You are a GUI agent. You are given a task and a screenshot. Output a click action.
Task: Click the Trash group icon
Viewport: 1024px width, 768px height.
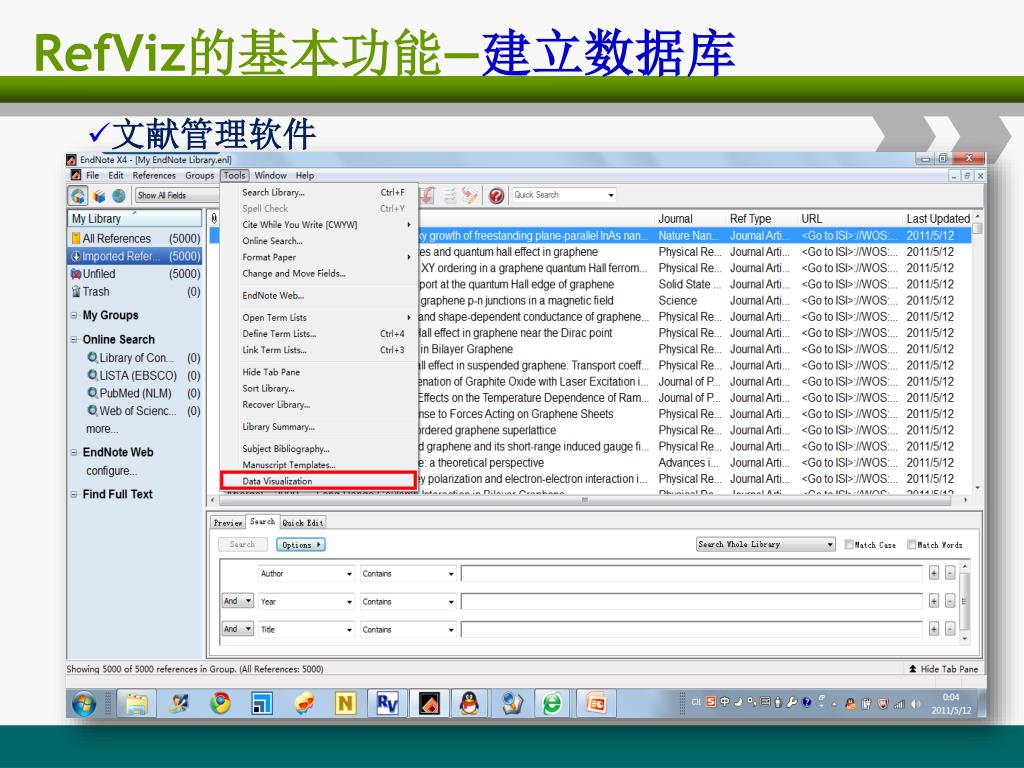pyautogui.click(x=76, y=291)
